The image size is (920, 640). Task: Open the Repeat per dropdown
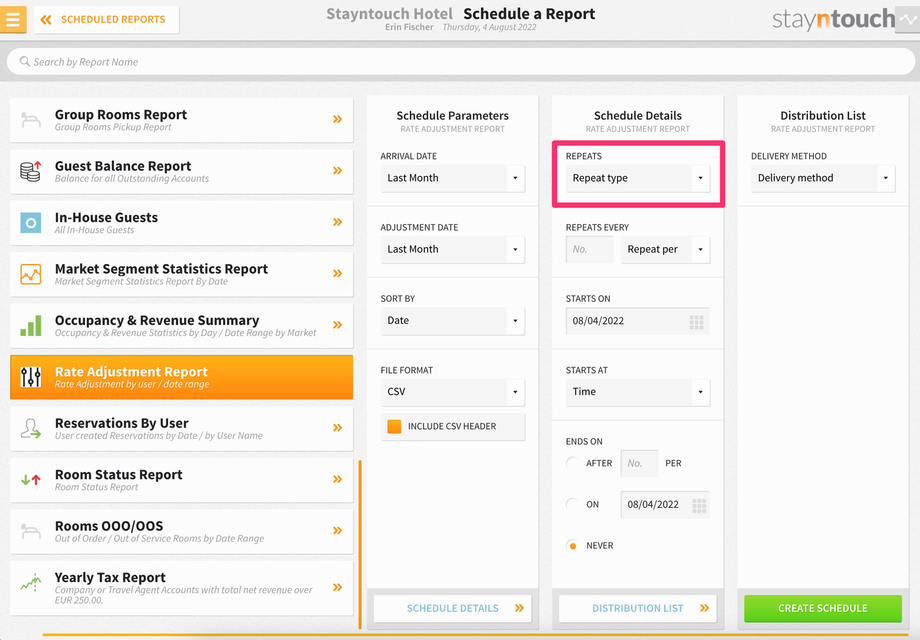click(665, 249)
